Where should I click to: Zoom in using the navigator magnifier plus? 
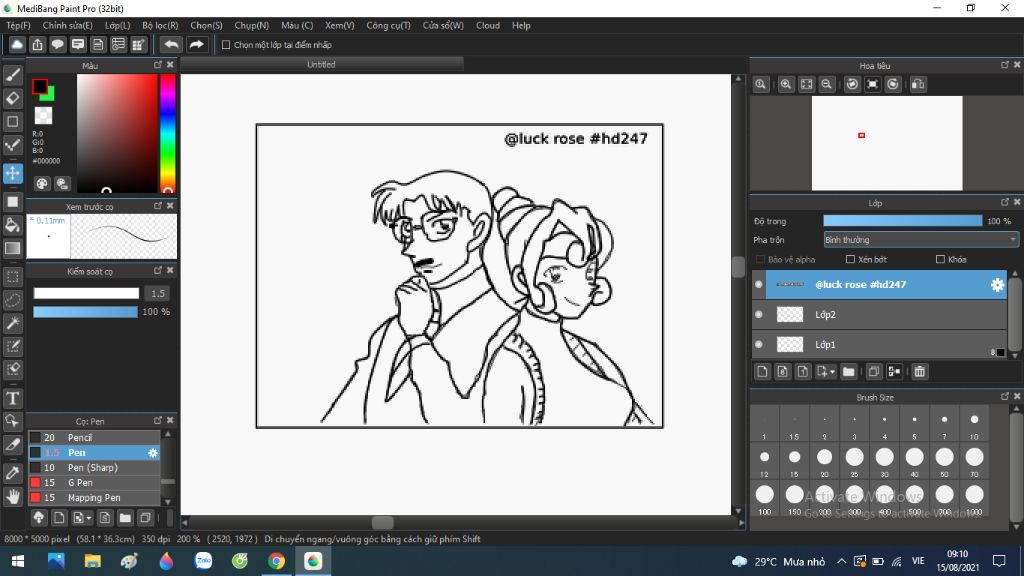coord(786,85)
